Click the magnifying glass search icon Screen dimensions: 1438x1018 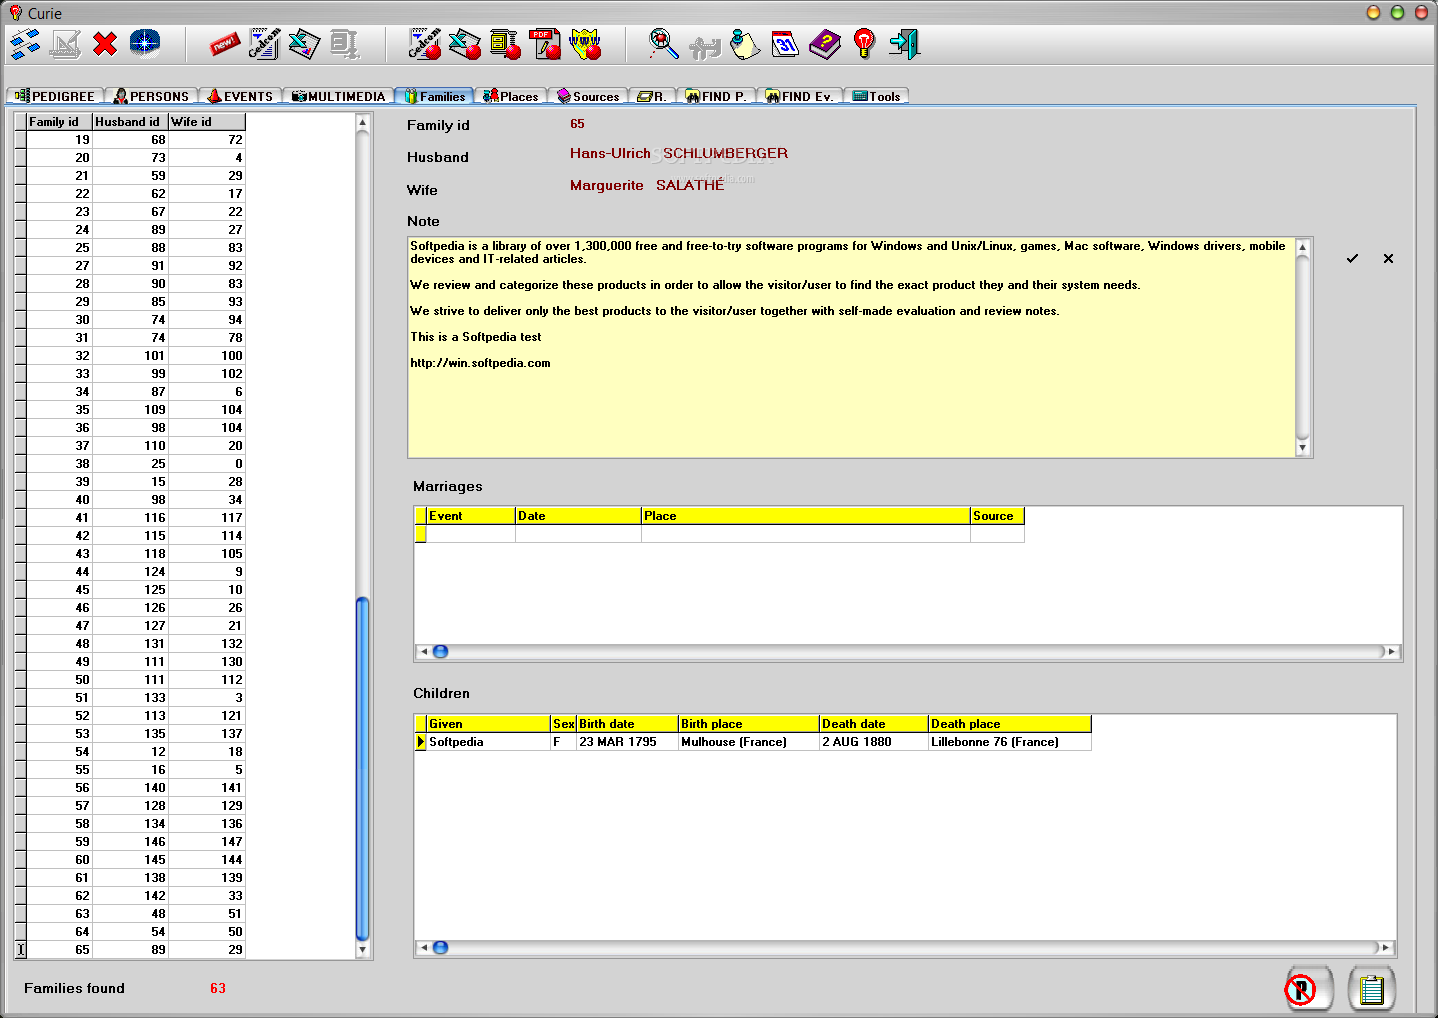tap(664, 44)
